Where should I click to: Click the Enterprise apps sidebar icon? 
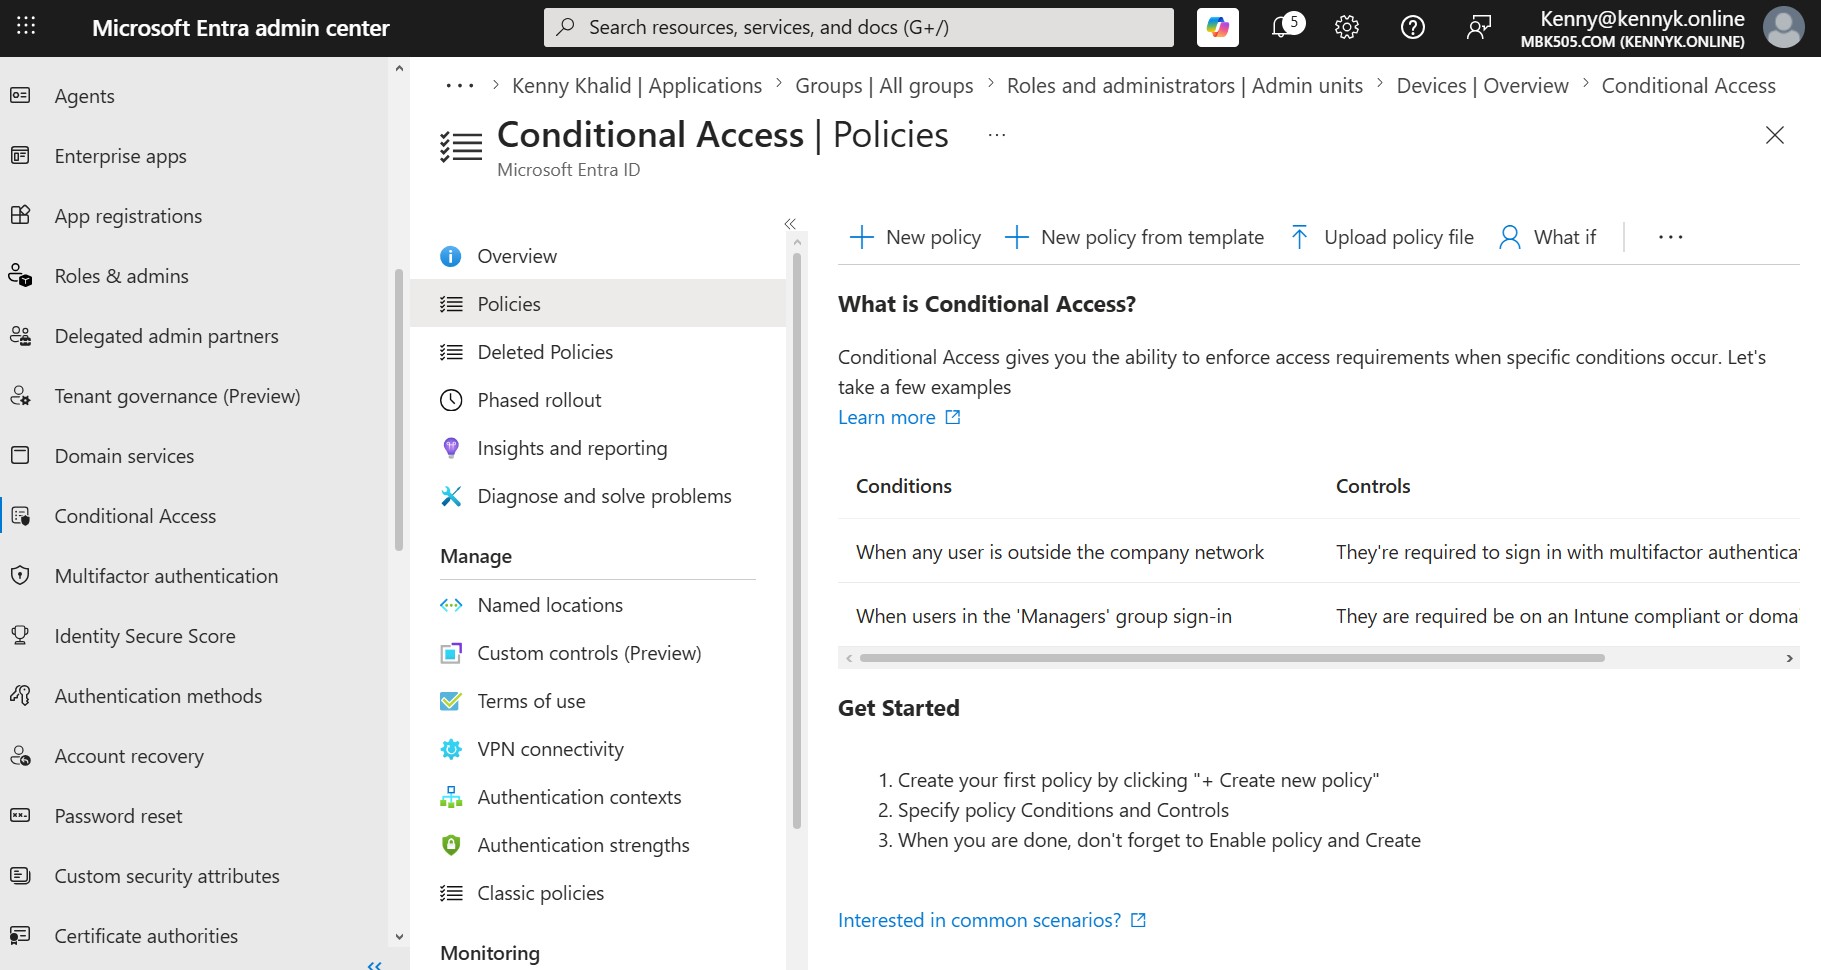coord(20,156)
